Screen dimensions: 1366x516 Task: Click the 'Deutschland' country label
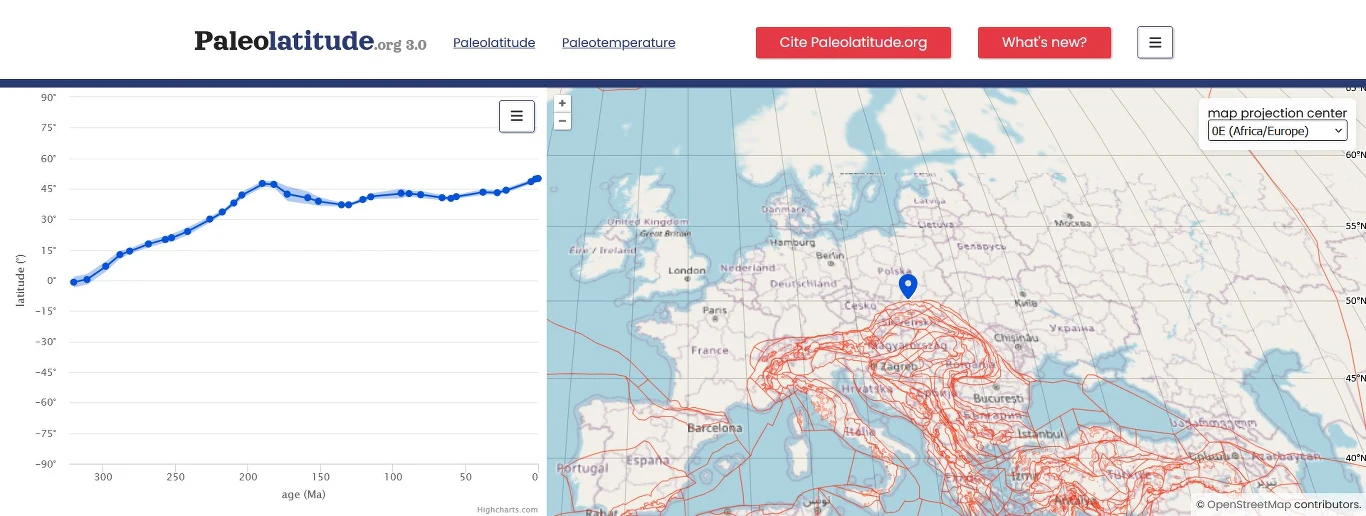(804, 283)
